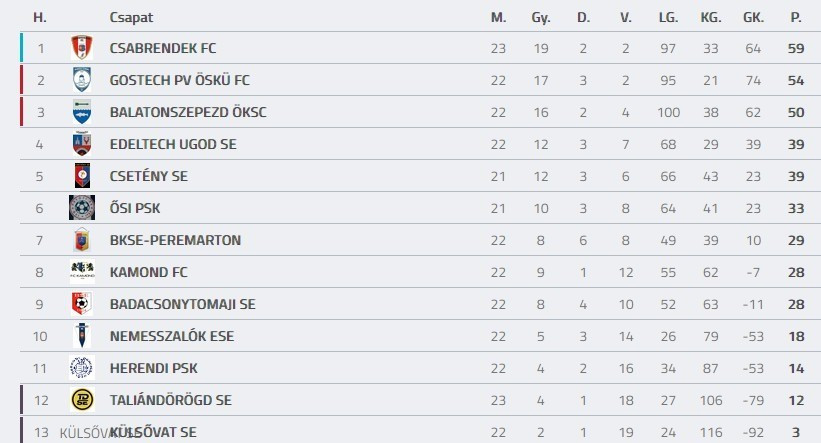Click the Badacsonytomaji SE crest
Viewport: 821px width, 443px height.
[81, 304]
